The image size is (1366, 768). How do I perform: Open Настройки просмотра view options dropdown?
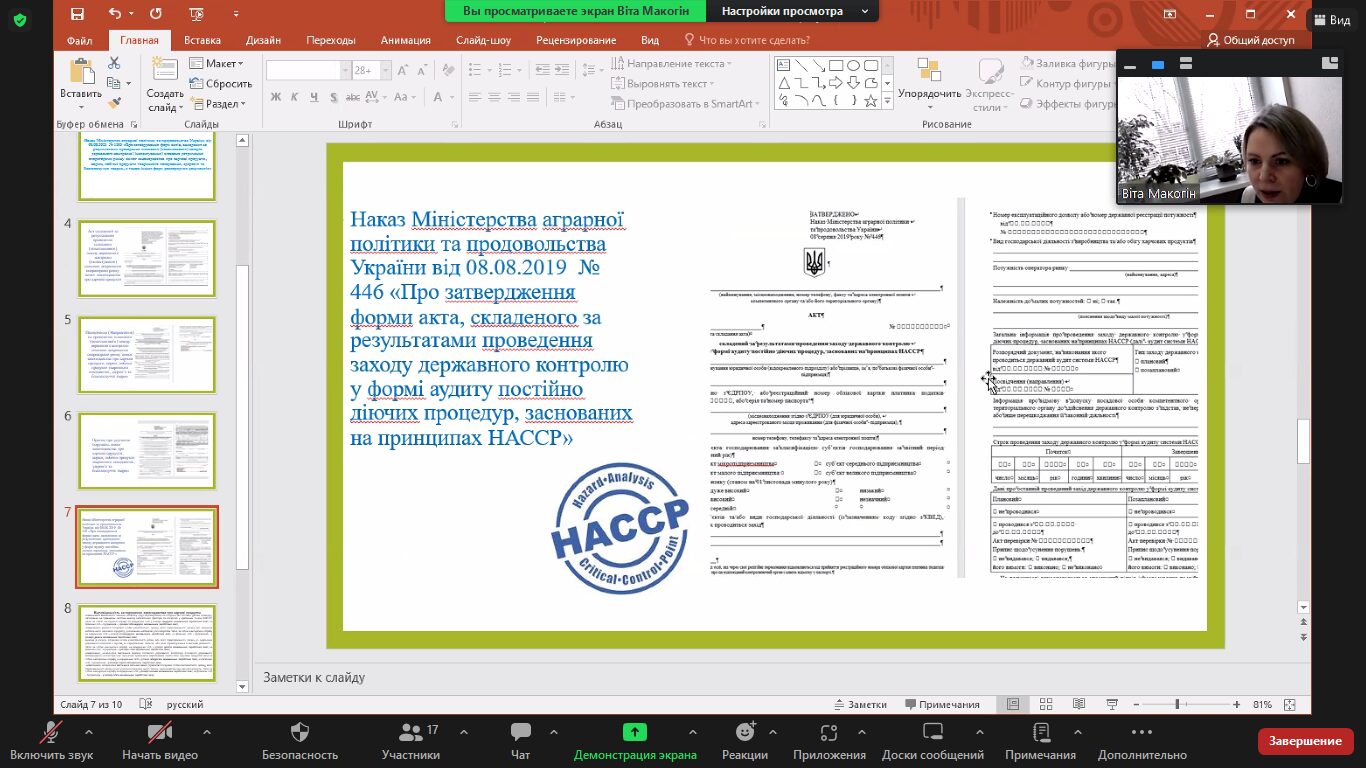(x=793, y=11)
